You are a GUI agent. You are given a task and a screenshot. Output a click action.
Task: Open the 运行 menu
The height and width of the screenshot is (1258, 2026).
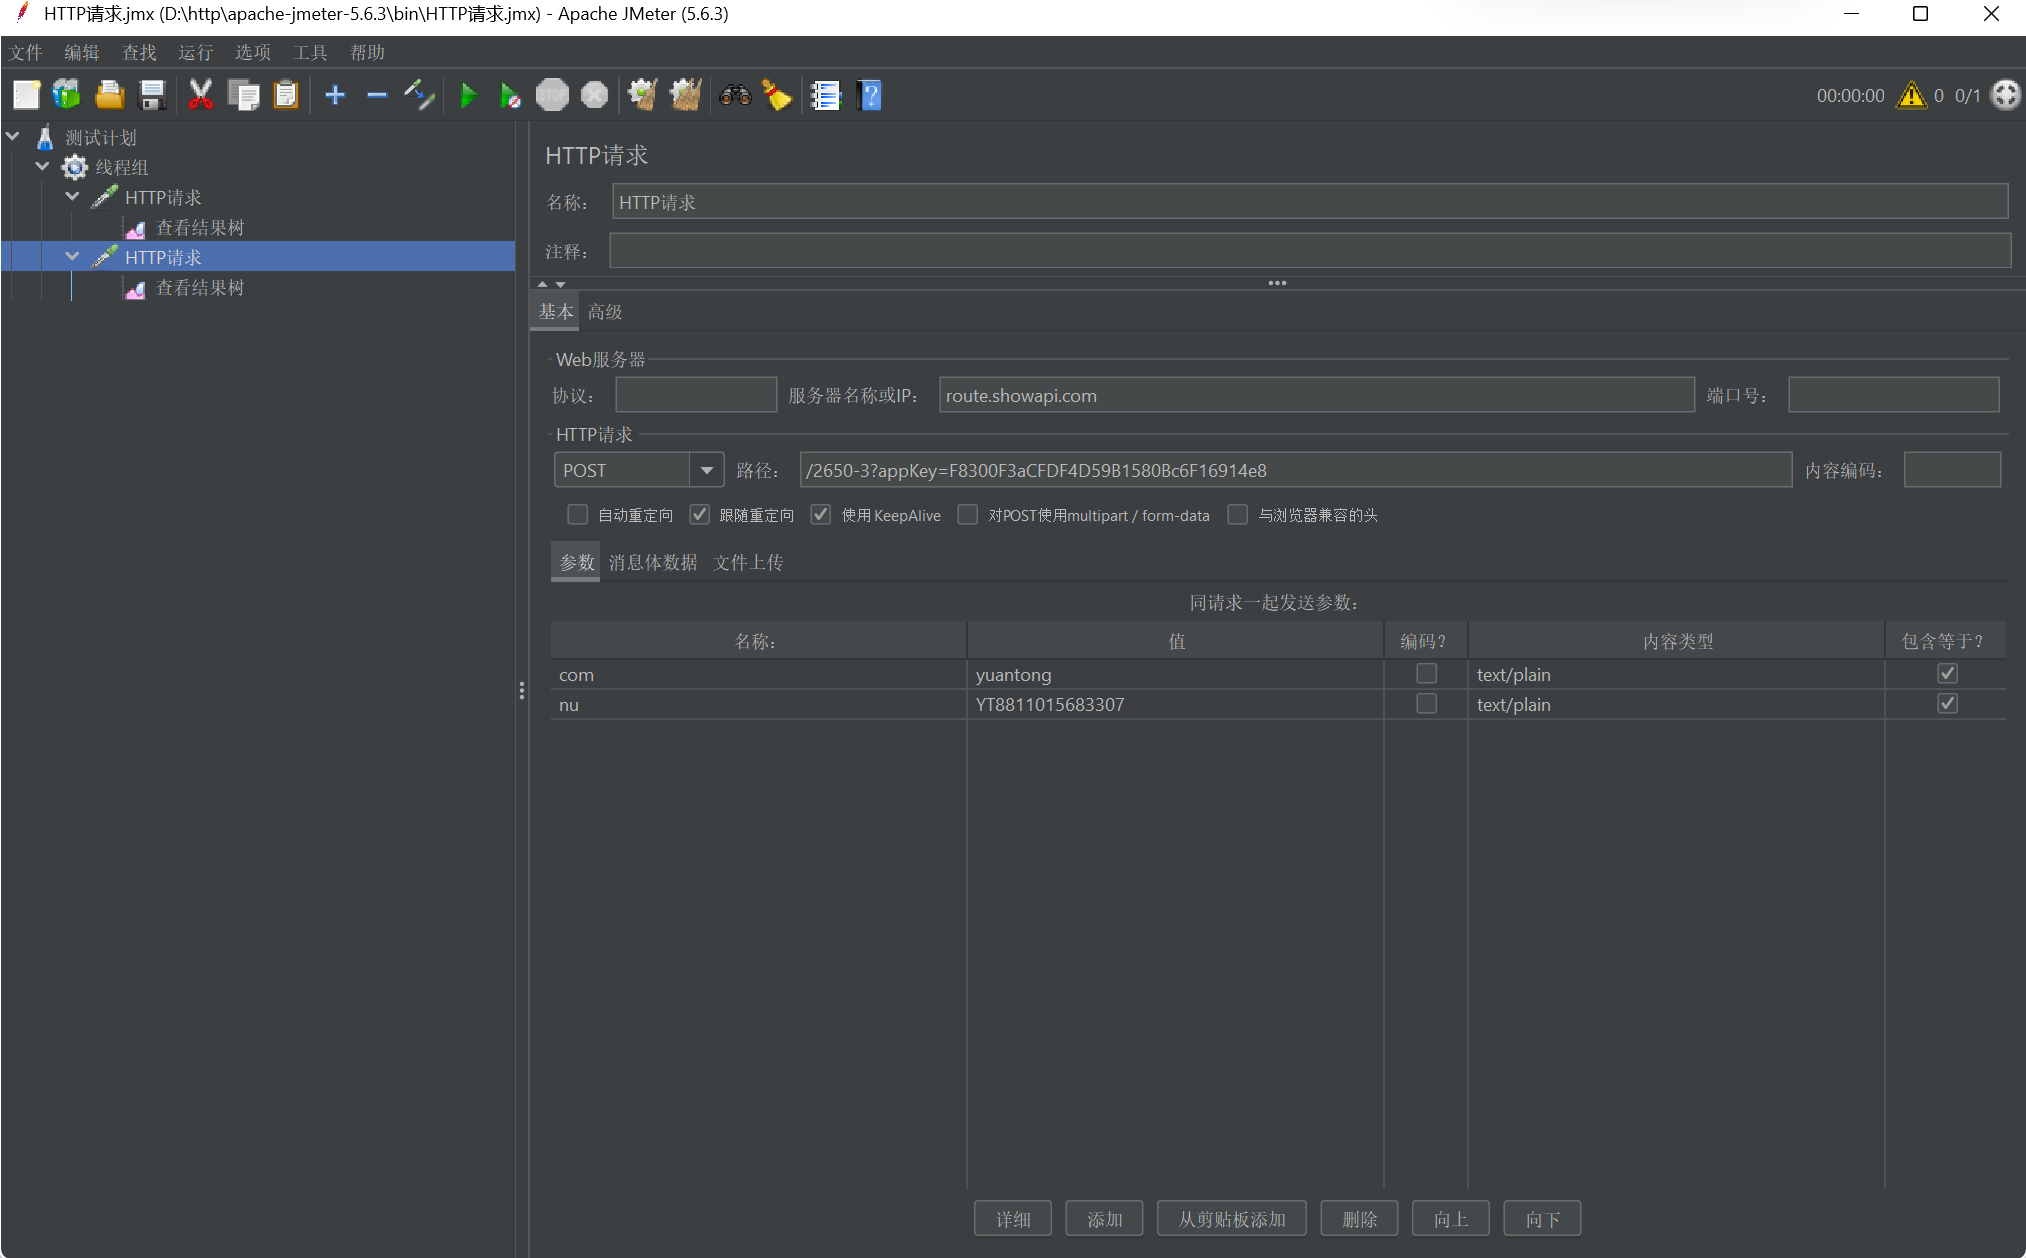(195, 53)
